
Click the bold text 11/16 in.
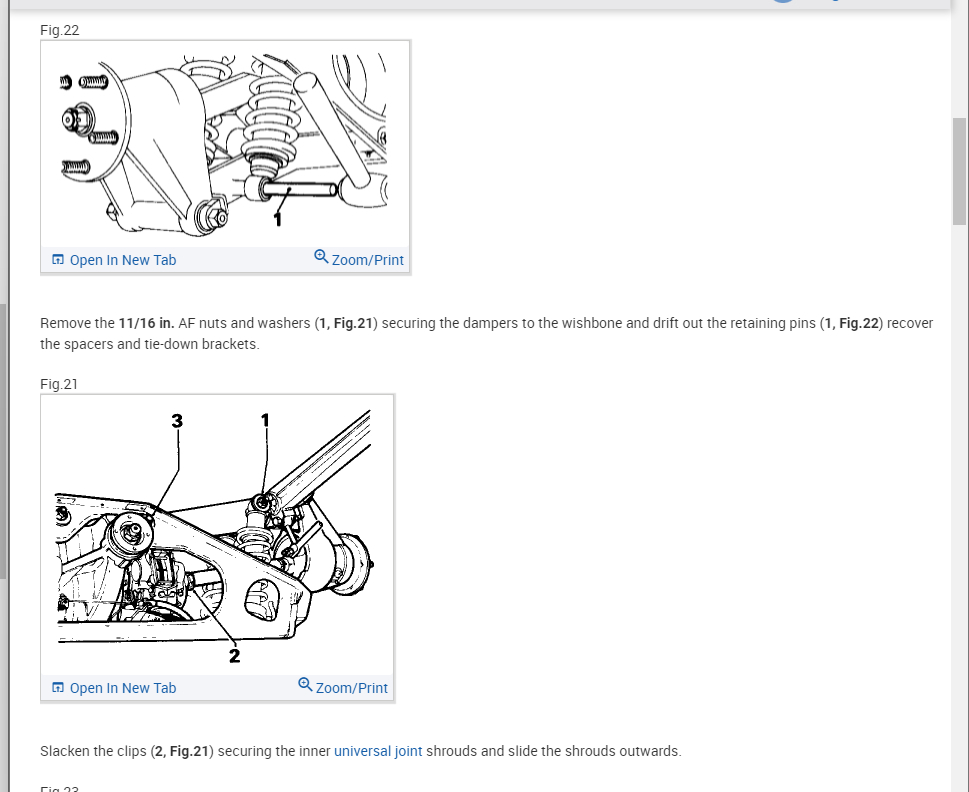click(146, 323)
